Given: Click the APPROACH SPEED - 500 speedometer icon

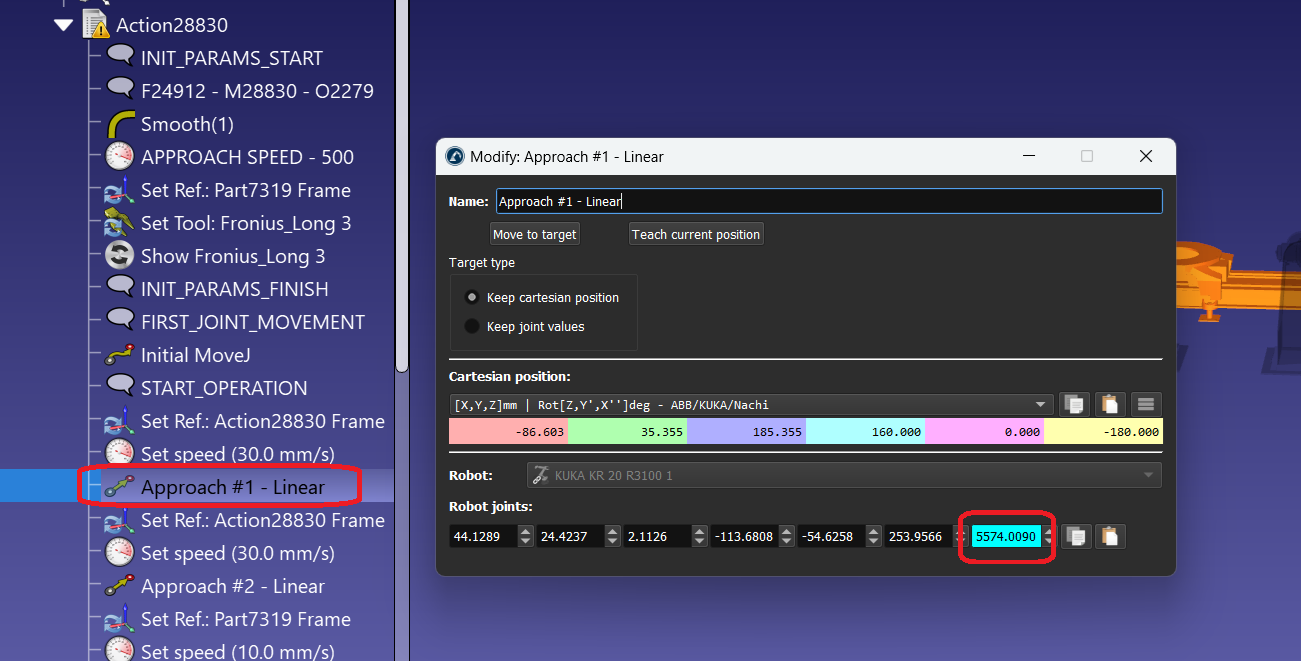Looking at the screenshot, I should [x=120, y=157].
